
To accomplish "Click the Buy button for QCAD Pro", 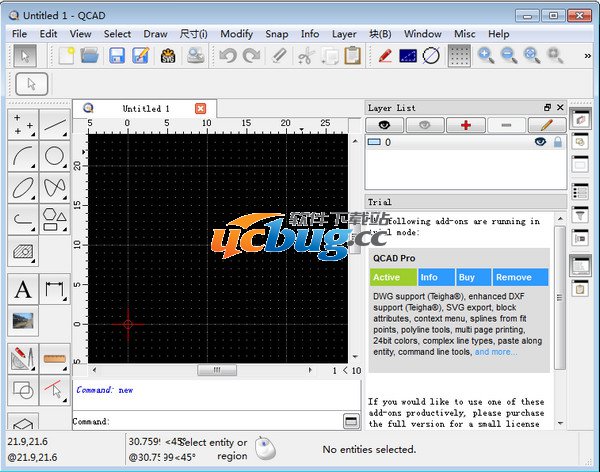I will 473,277.
